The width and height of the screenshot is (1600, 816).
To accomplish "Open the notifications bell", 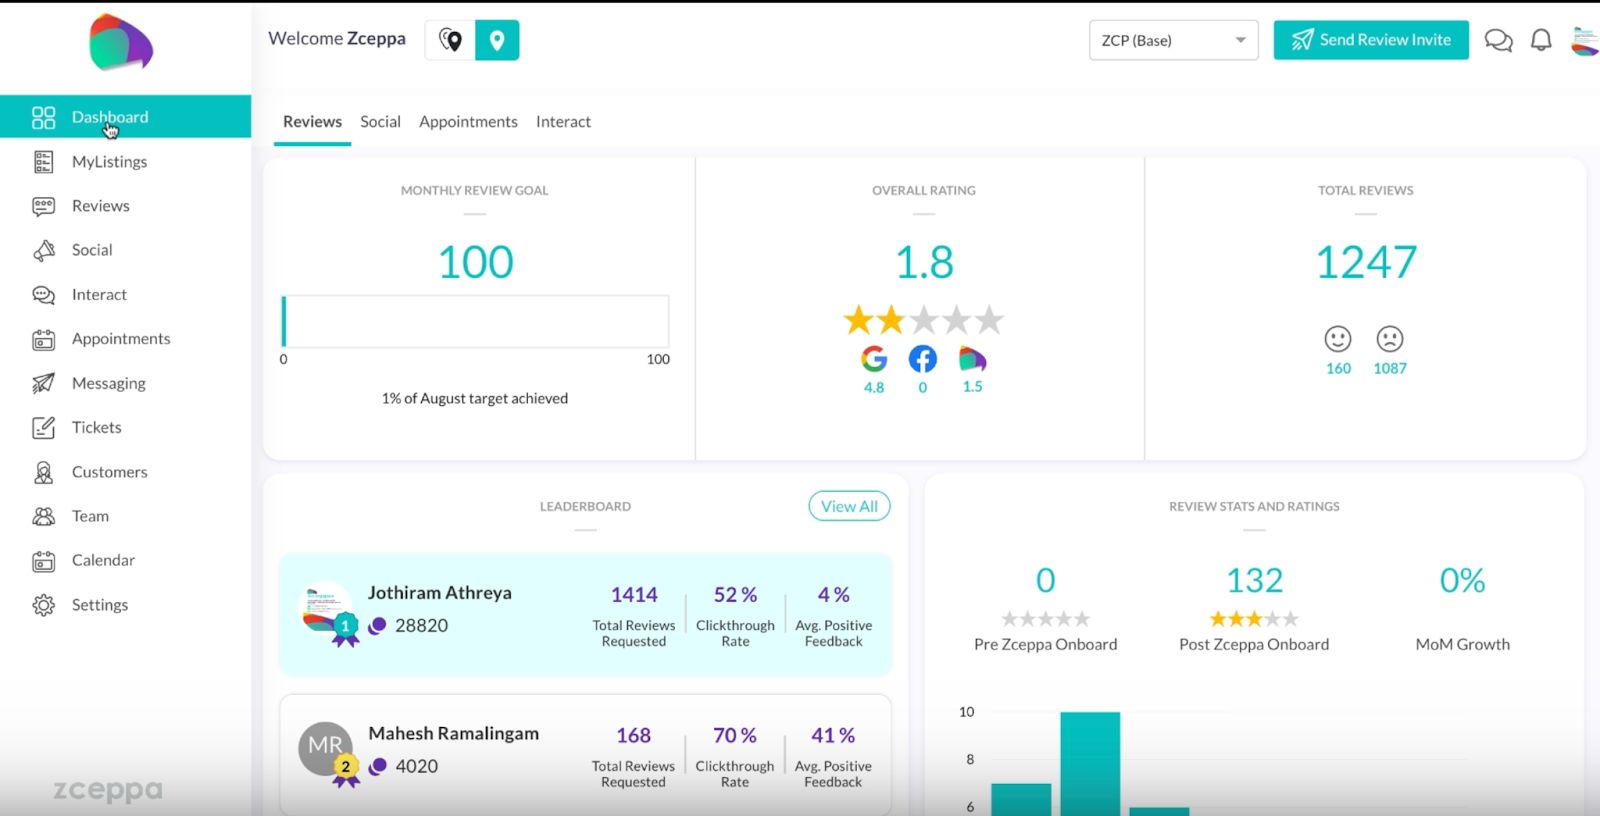I will [x=1541, y=40].
